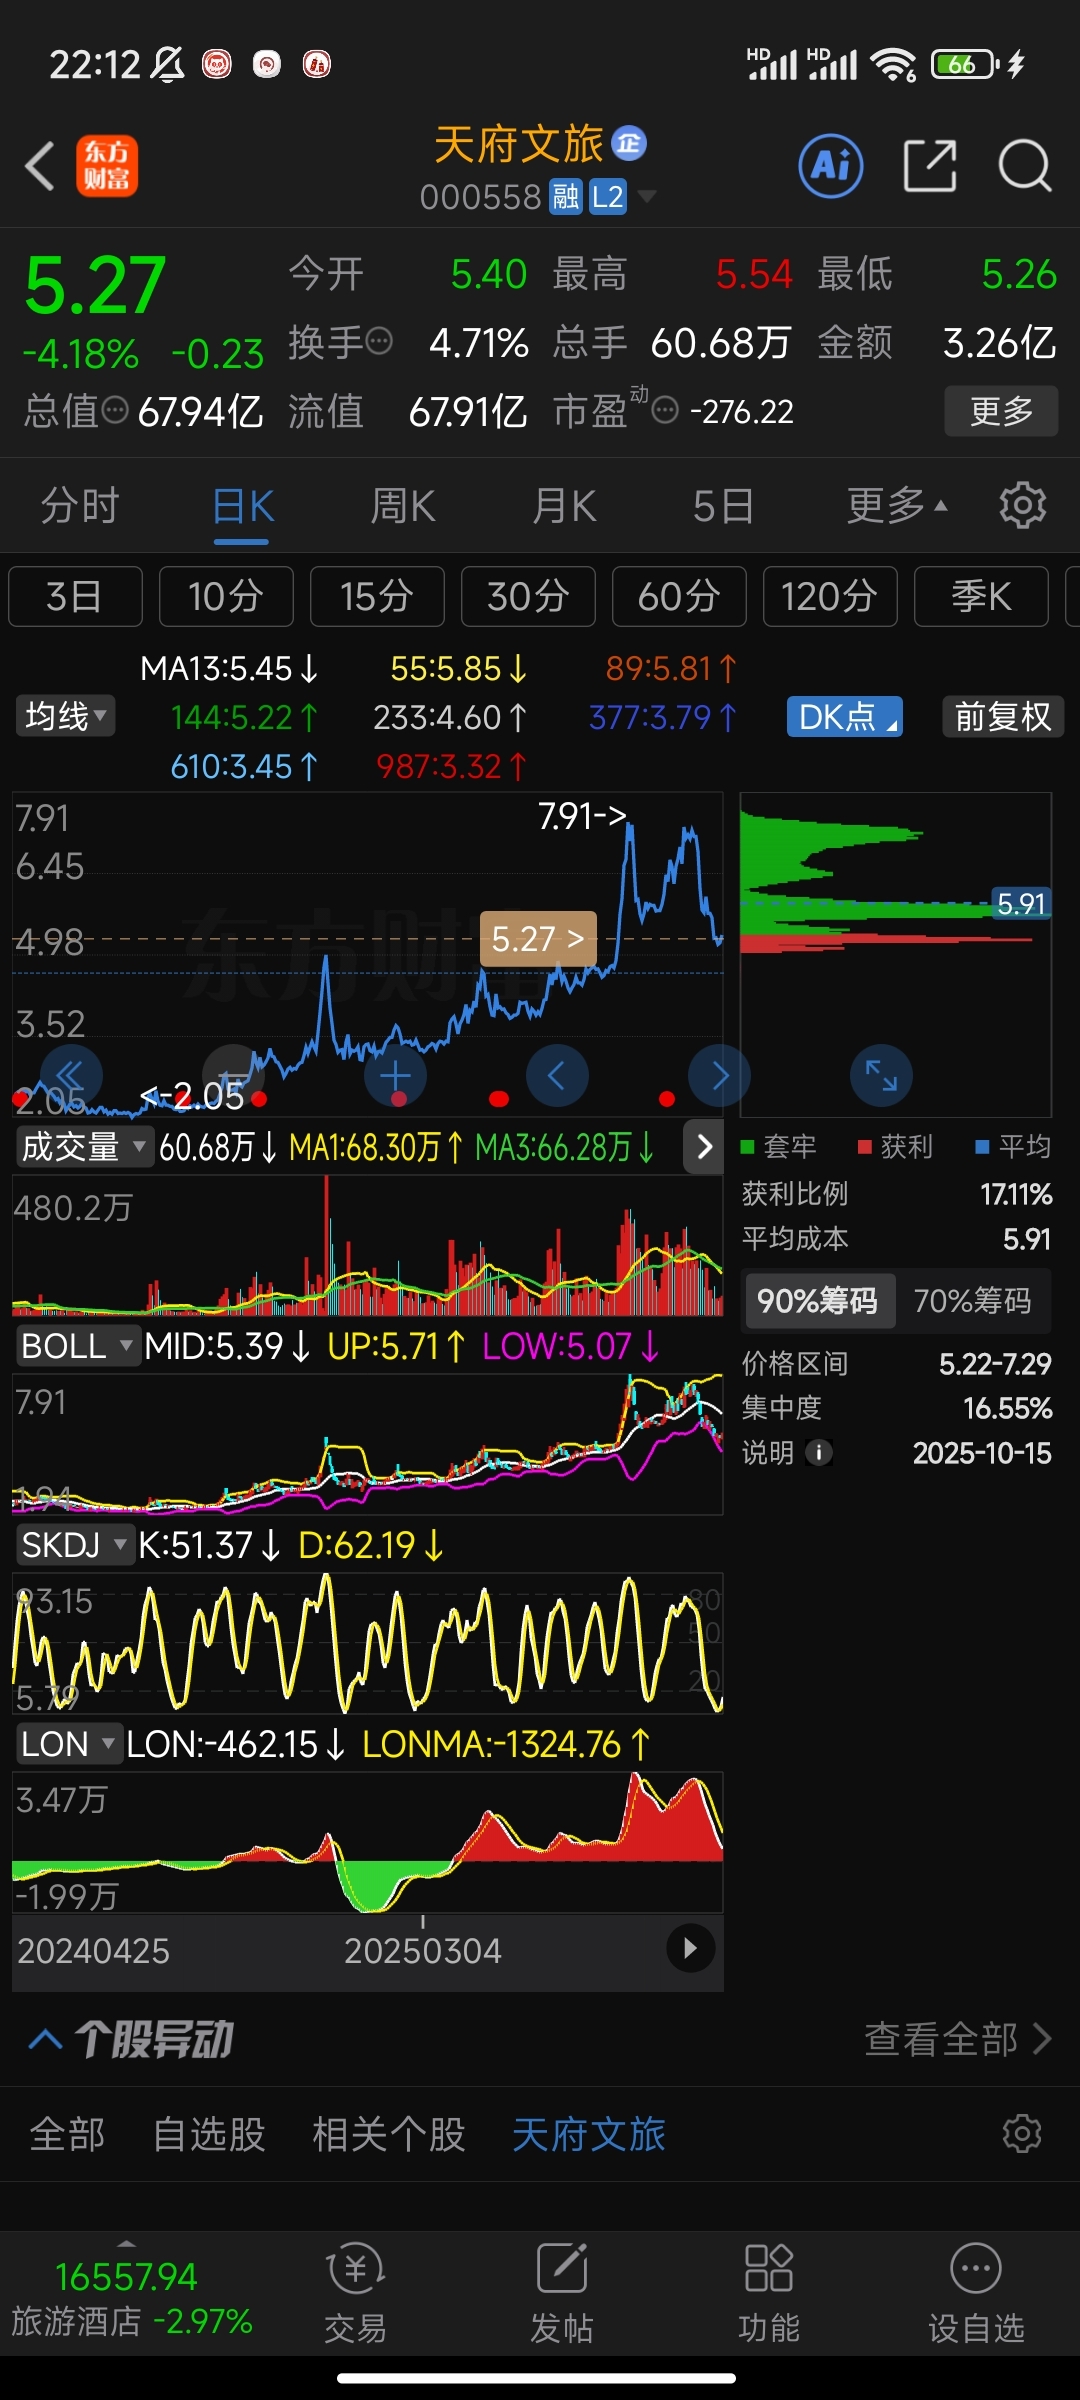Play the chart timeline replay button
Screen dimensions: 1080x2400
690,1948
